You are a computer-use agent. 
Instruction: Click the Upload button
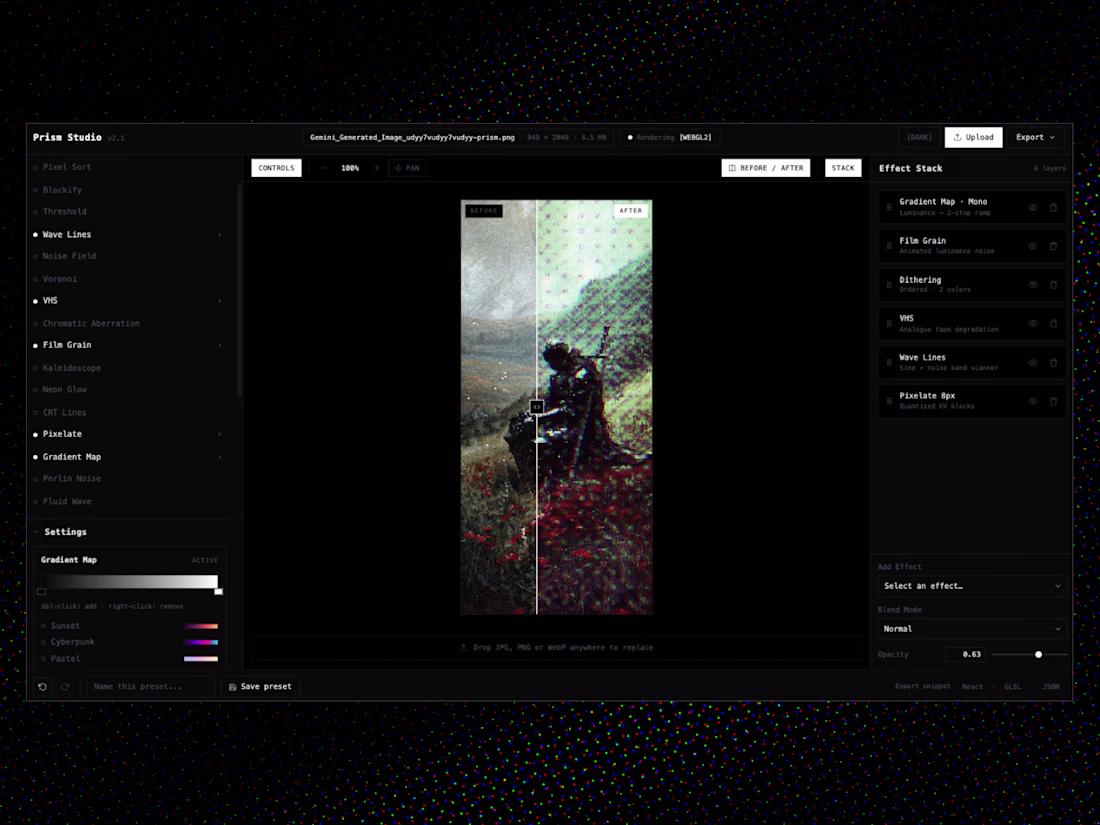(973, 138)
